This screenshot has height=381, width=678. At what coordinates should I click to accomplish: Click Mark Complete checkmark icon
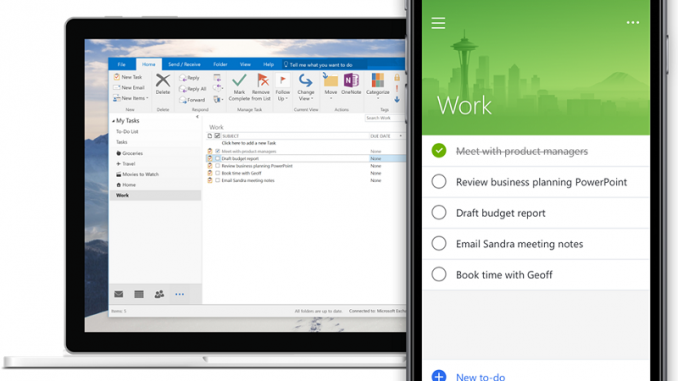(x=239, y=80)
